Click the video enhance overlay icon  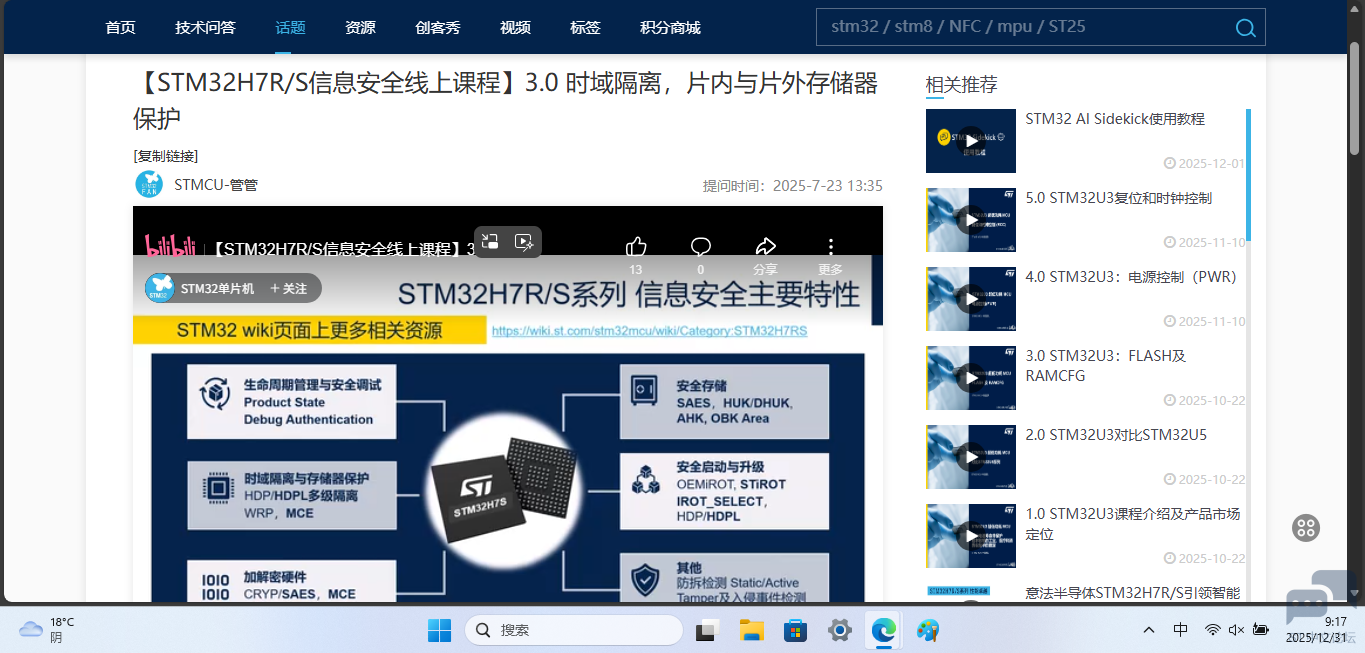coord(523,241)
